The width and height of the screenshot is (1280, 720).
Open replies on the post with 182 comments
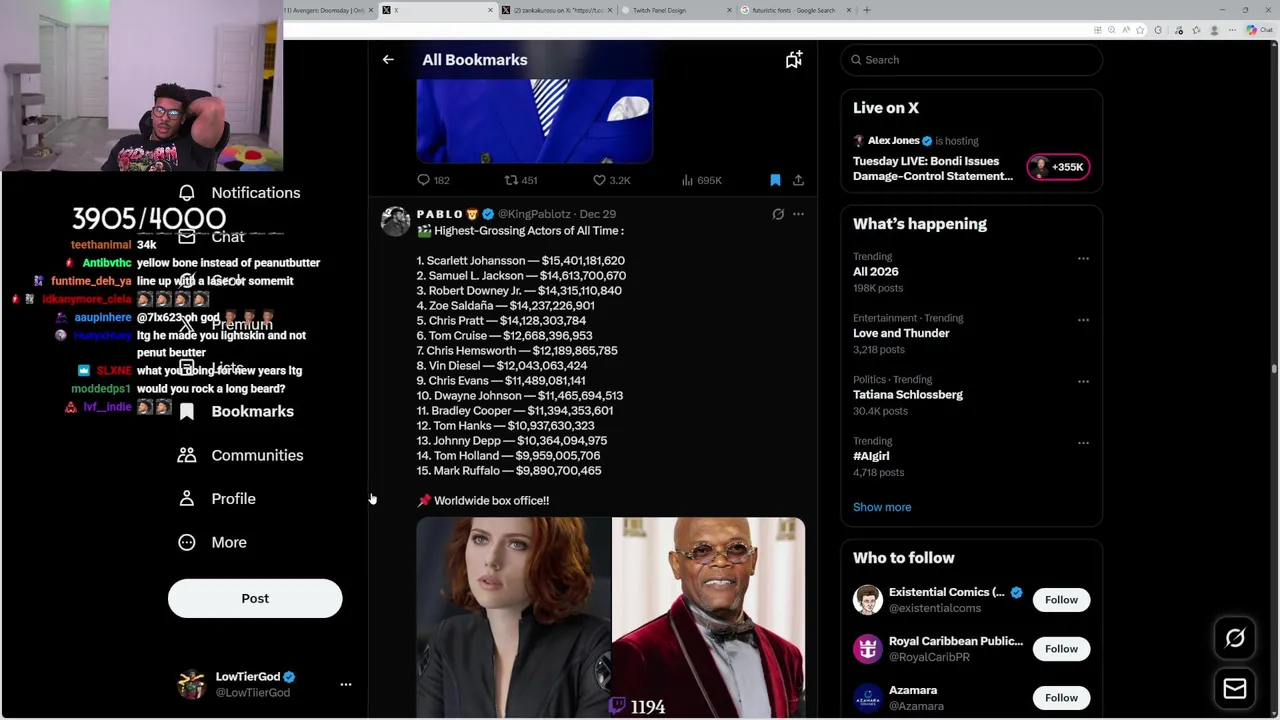point(433,180)
